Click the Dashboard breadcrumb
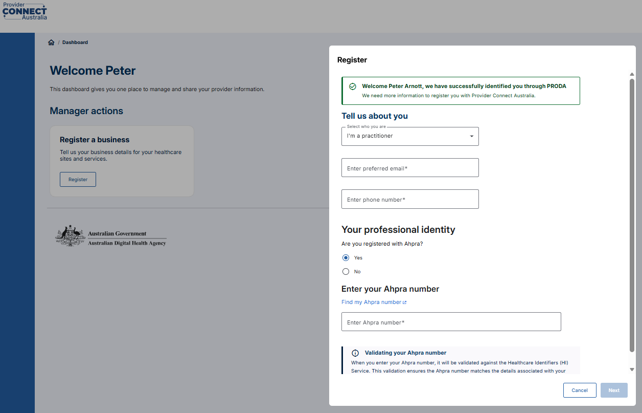 [75, 42]
